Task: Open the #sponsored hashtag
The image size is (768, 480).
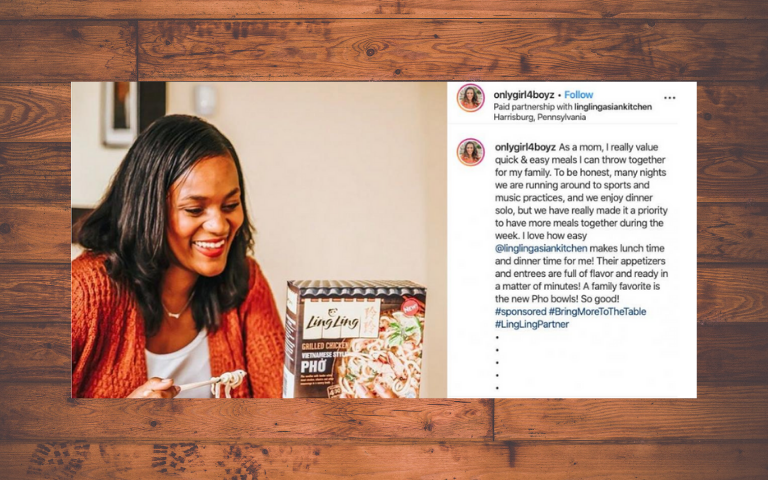Action: coord(520,312)
